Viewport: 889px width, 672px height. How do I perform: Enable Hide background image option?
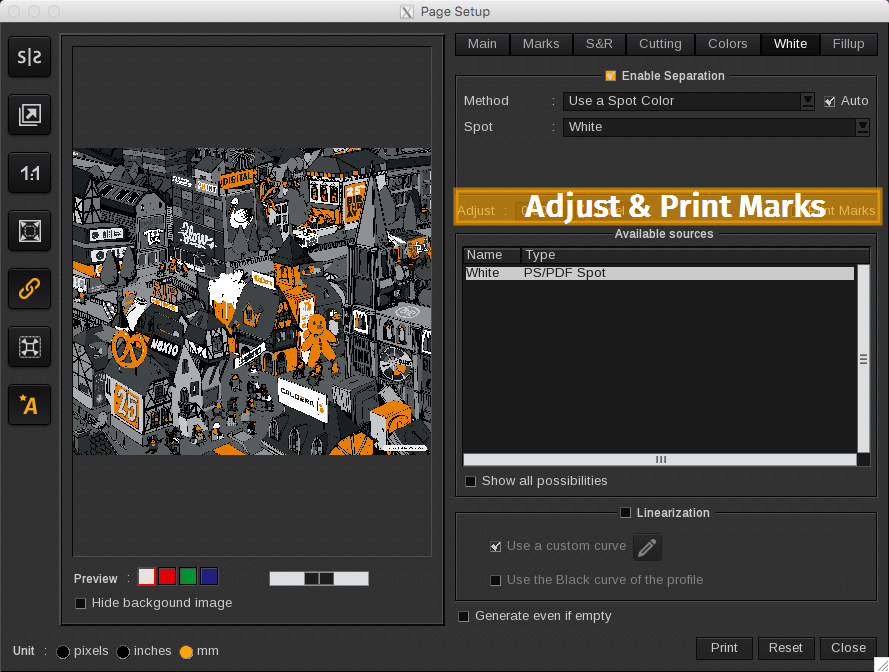81,603
